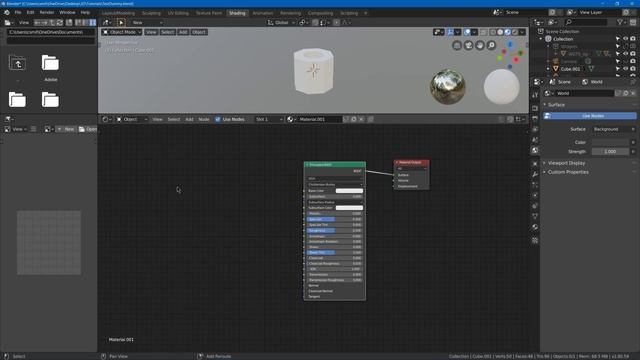Toggle X-ray mode in viewport header
640x360 pixels.
tap(483, 32)
